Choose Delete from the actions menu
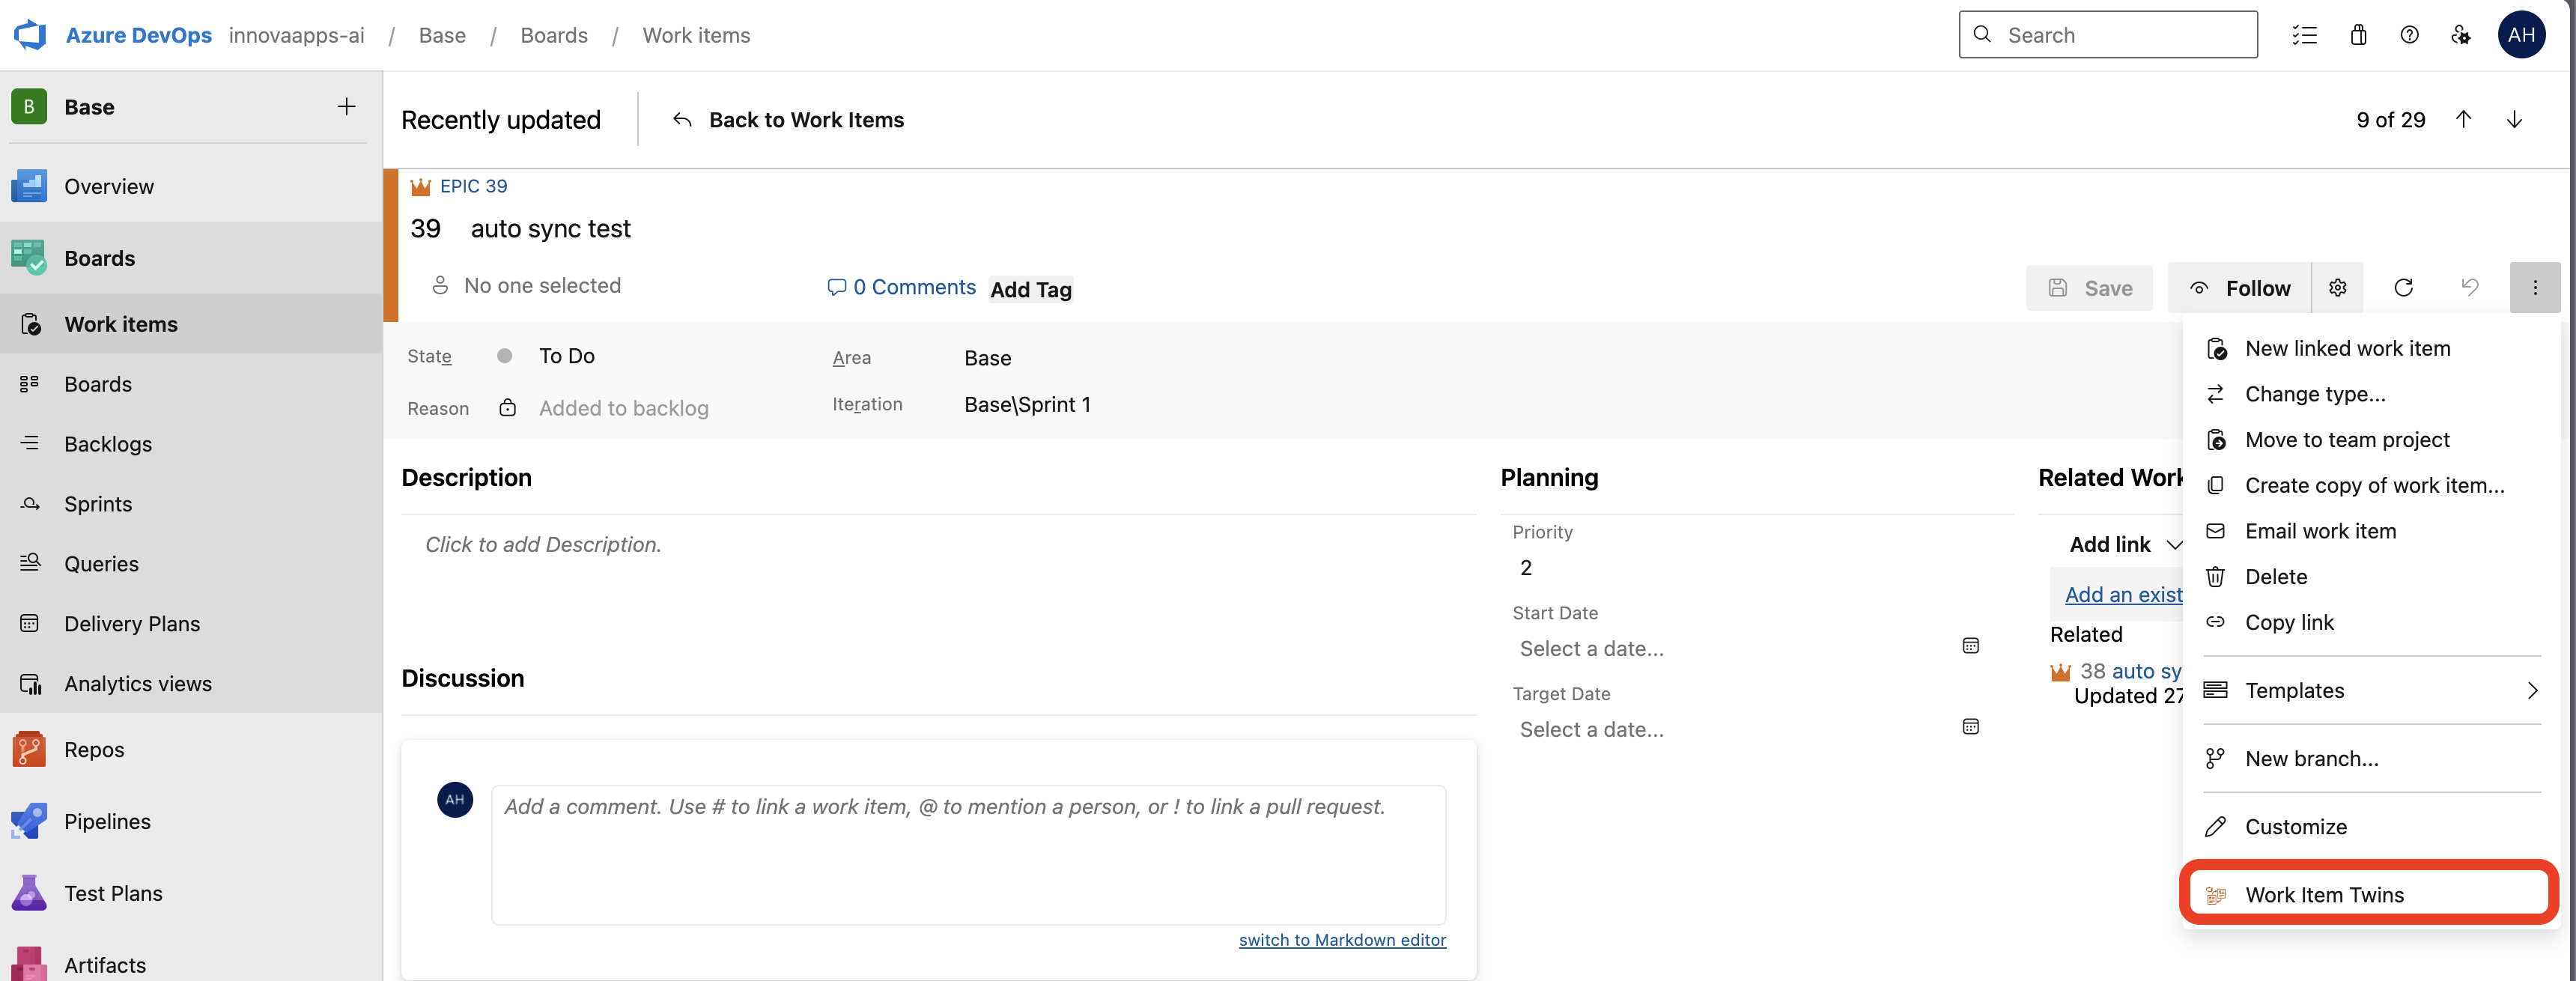2576x981 pixels. (x=2276, y=577)
